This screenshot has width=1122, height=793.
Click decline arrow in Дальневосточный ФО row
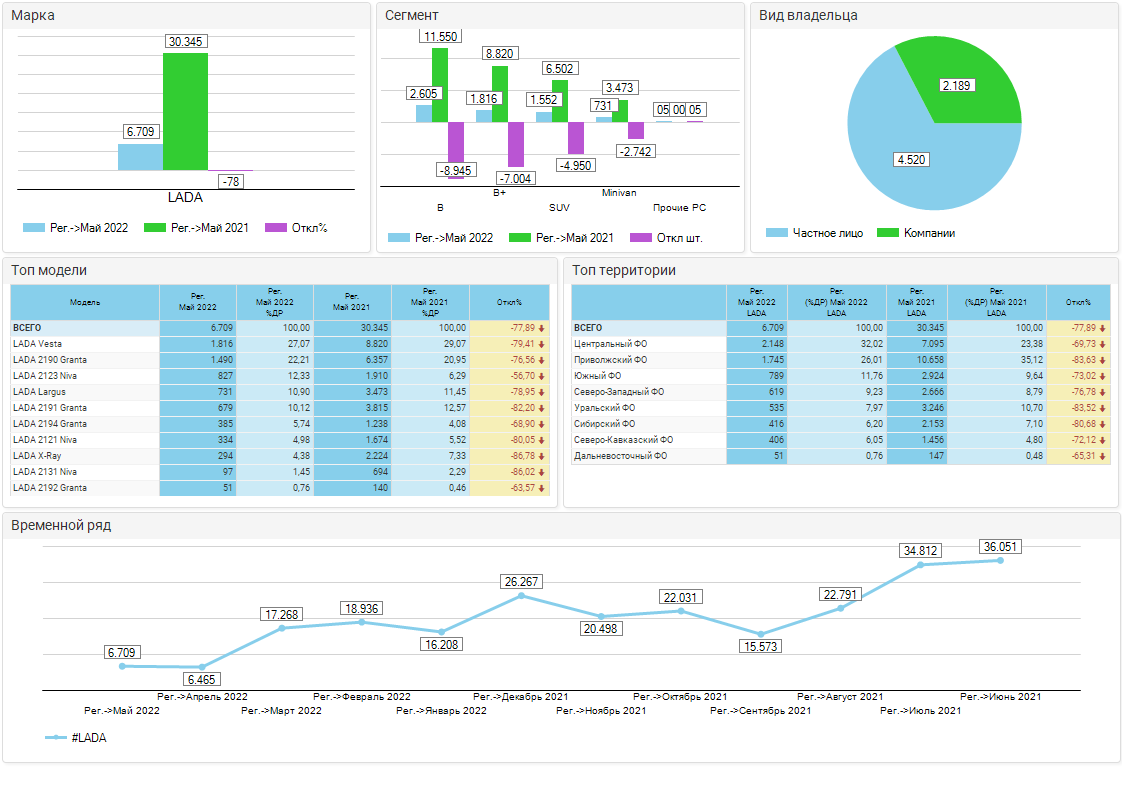click(x=1102, y=456)
